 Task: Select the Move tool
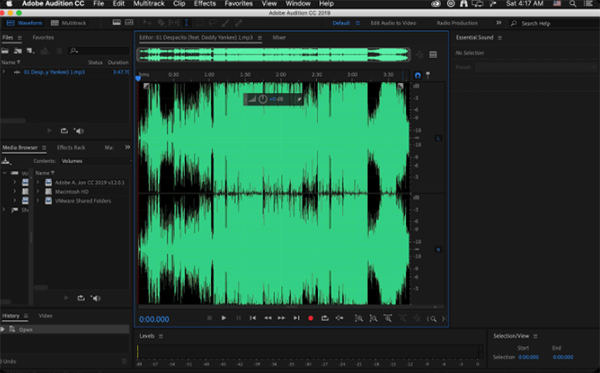[147, 23]
